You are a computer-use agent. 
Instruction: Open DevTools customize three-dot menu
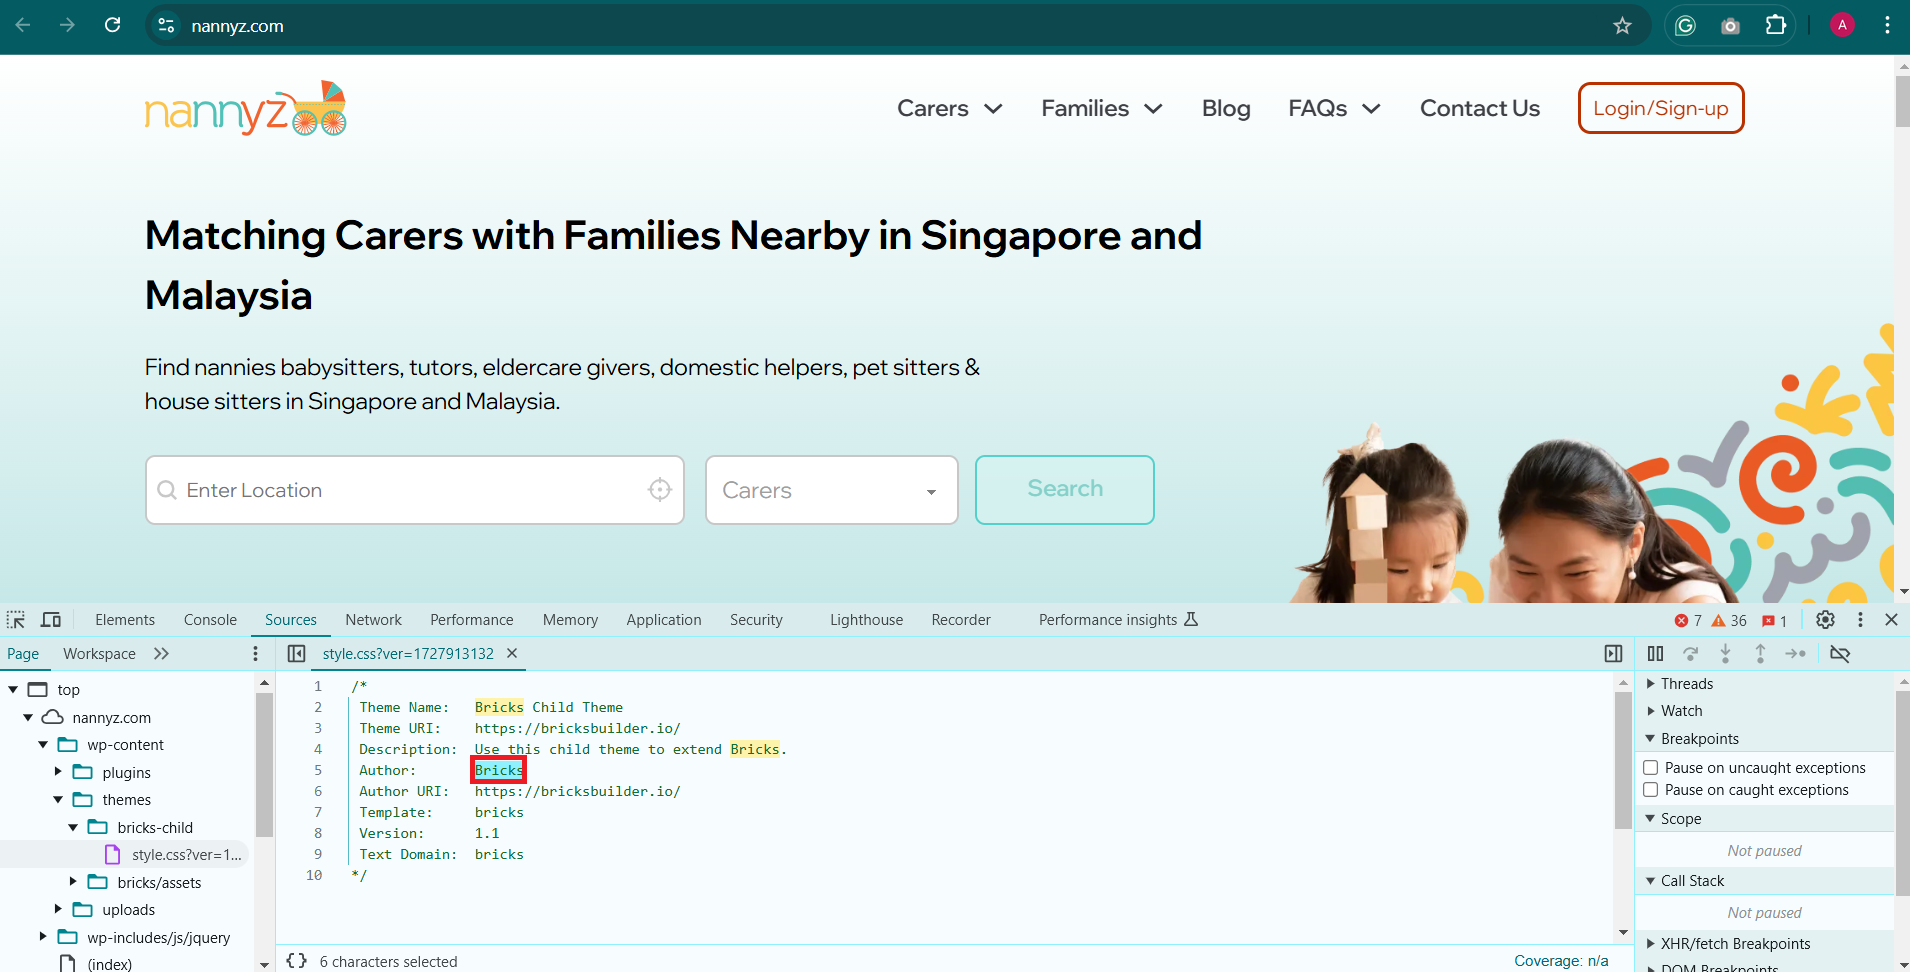pyautogui.click(x=1860, y=620)
